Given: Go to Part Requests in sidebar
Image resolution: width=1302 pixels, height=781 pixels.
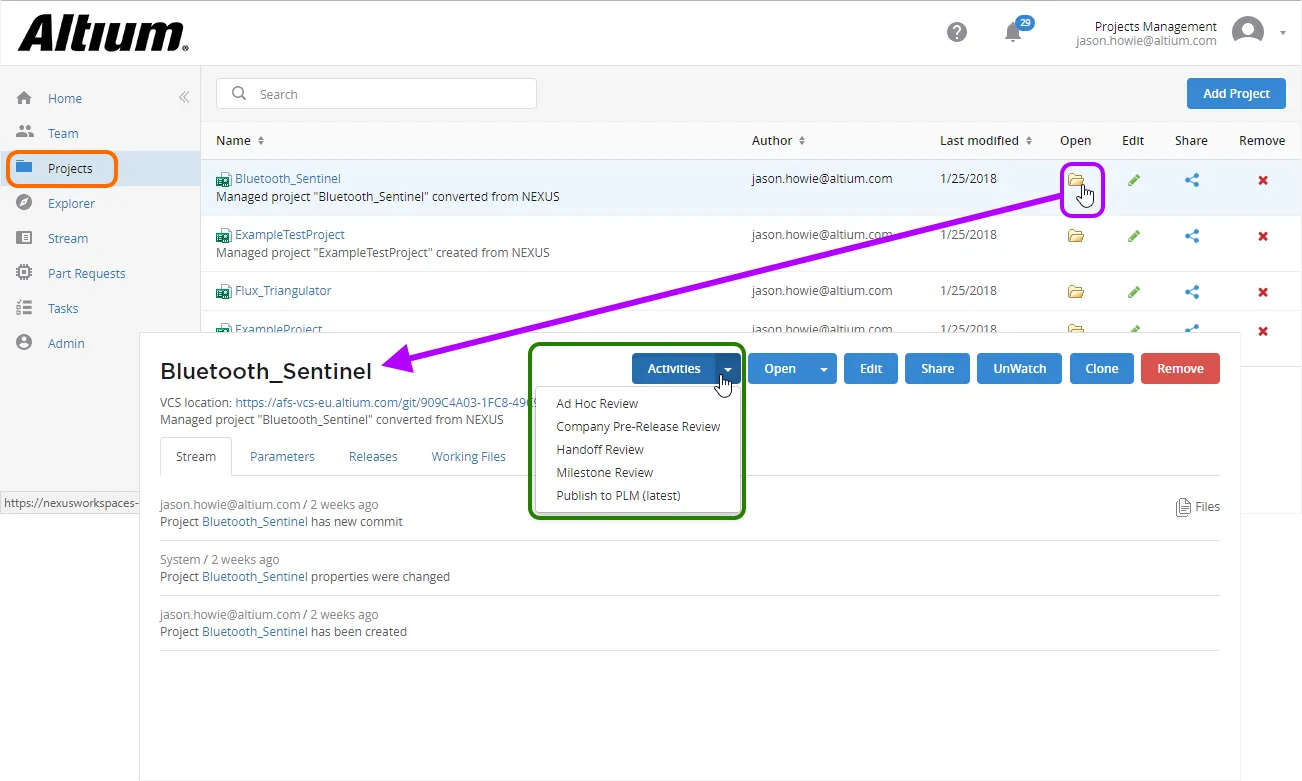Looking at the screenshot, I should tap(87, 273).
